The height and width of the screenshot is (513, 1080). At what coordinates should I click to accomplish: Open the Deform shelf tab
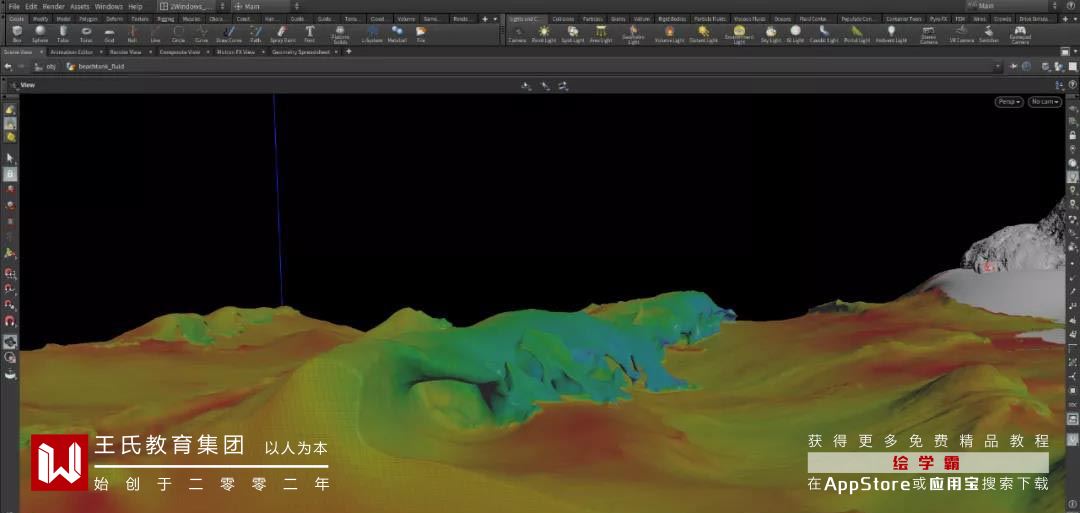pyautogui.click(x=114, y=19)
